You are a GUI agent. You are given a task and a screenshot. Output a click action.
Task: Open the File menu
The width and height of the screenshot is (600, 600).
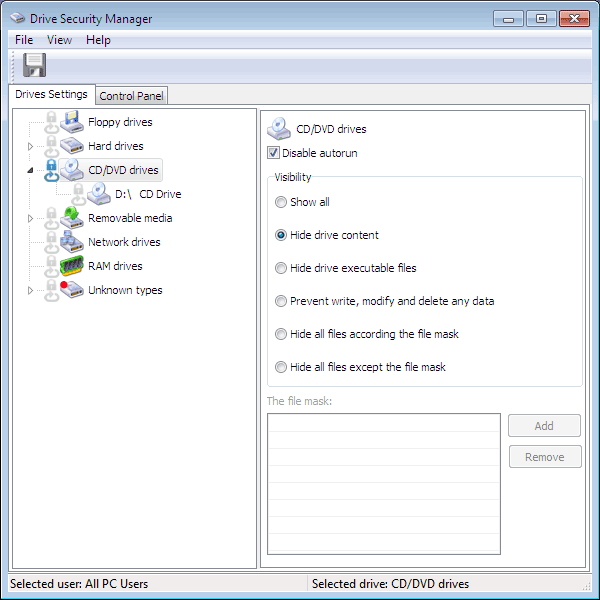[x=24, y=40]
